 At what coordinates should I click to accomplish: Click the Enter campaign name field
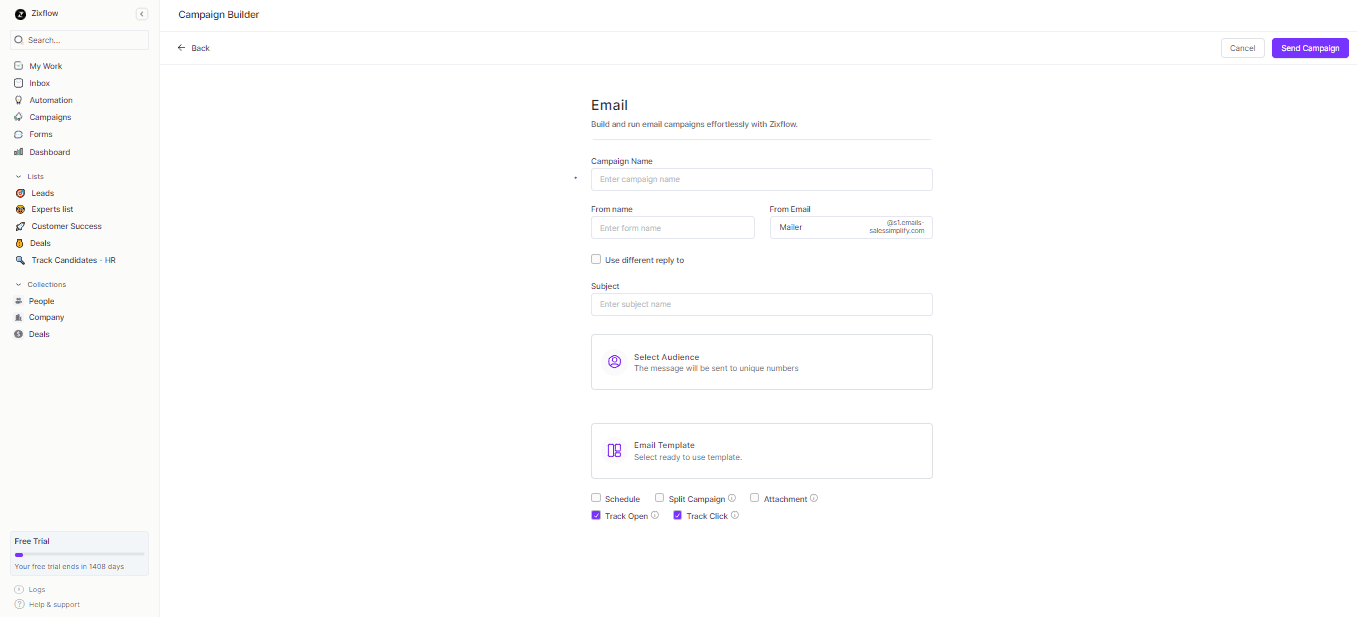tap(761, 179)
